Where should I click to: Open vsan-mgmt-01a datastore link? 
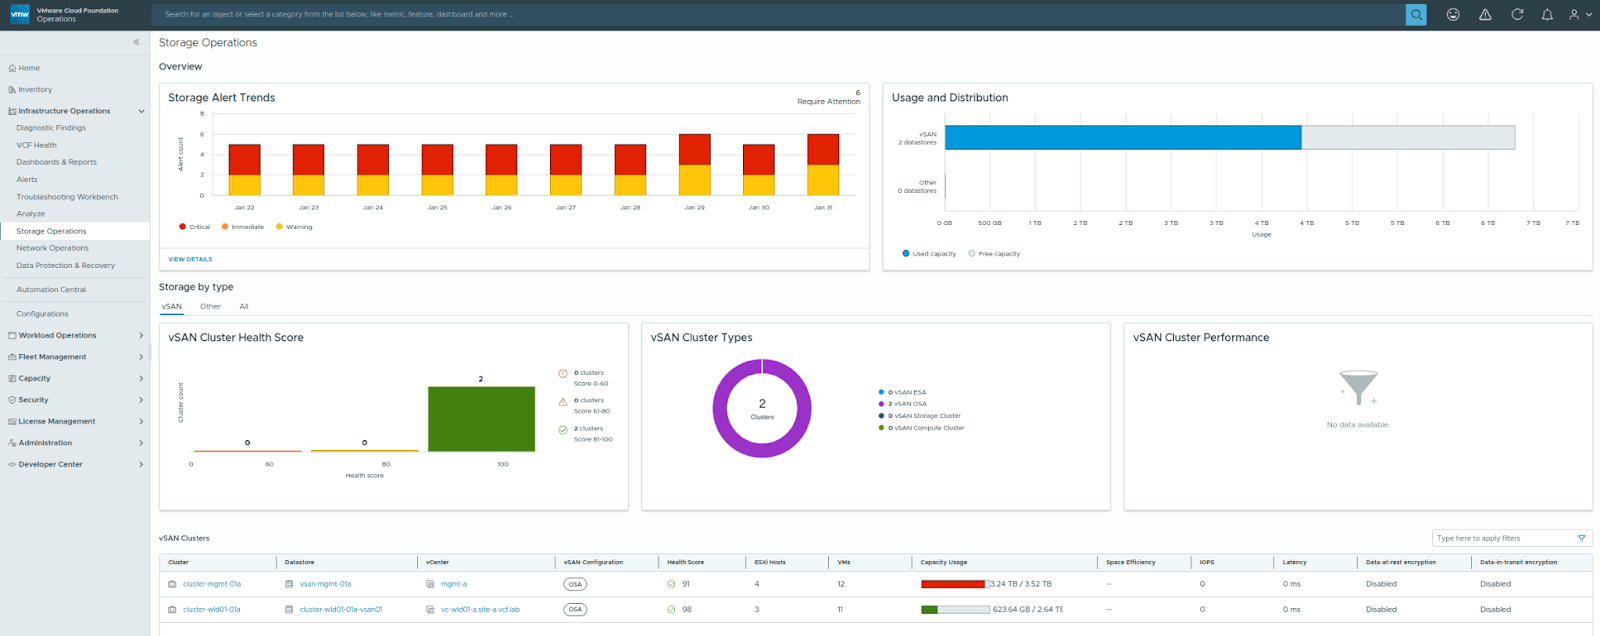pos(326,584)
